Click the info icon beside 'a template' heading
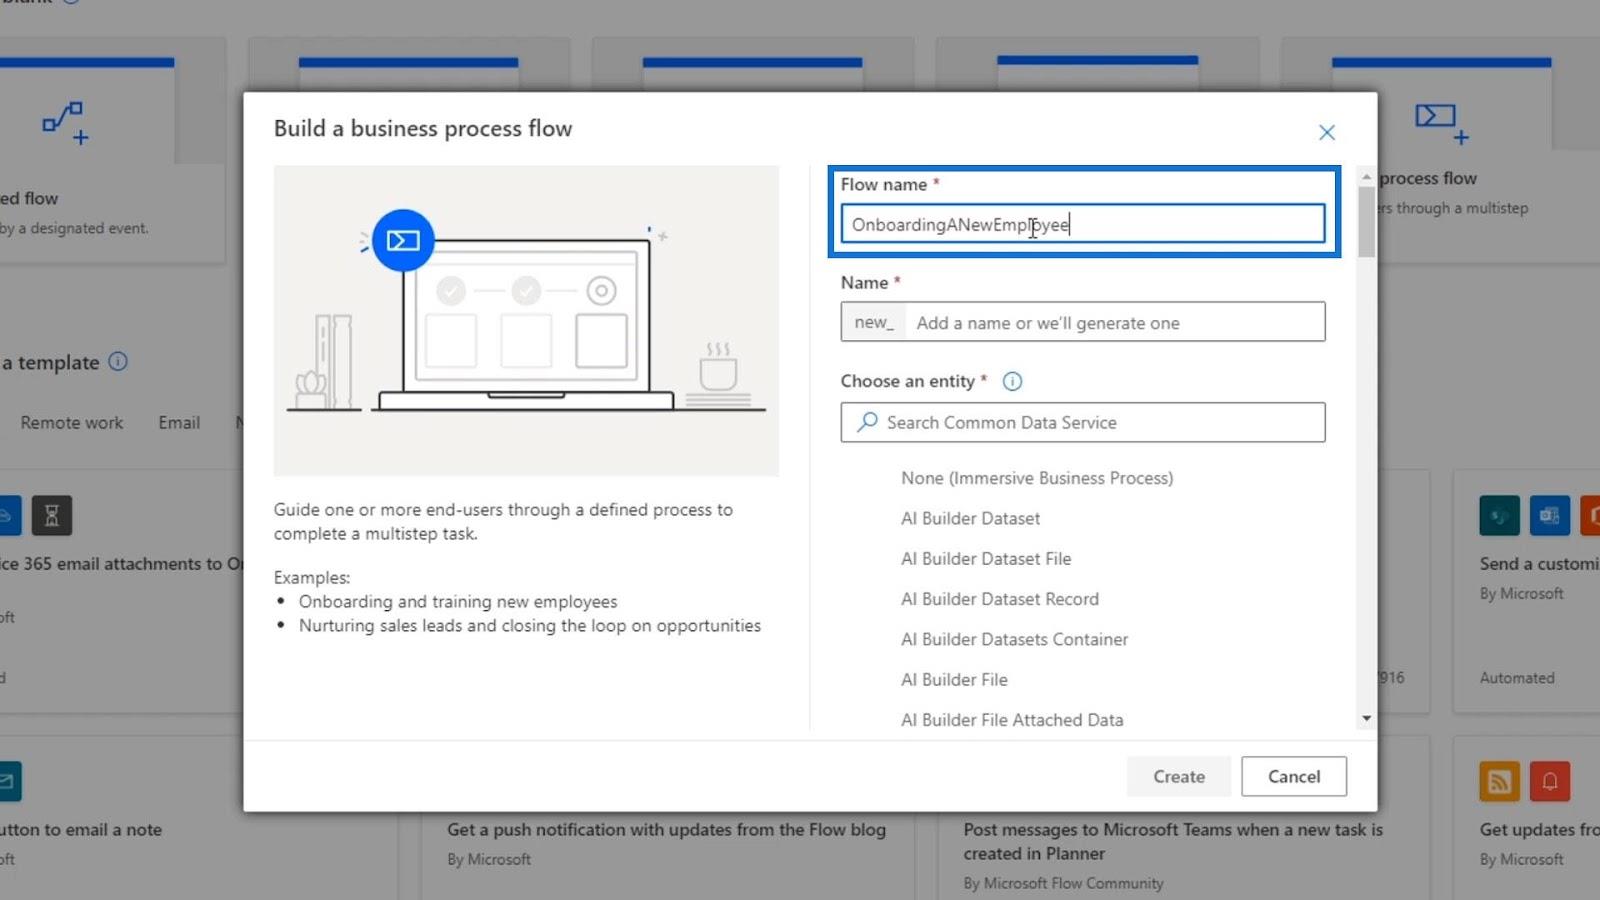 pyautogui.click(x=118, y=361)
